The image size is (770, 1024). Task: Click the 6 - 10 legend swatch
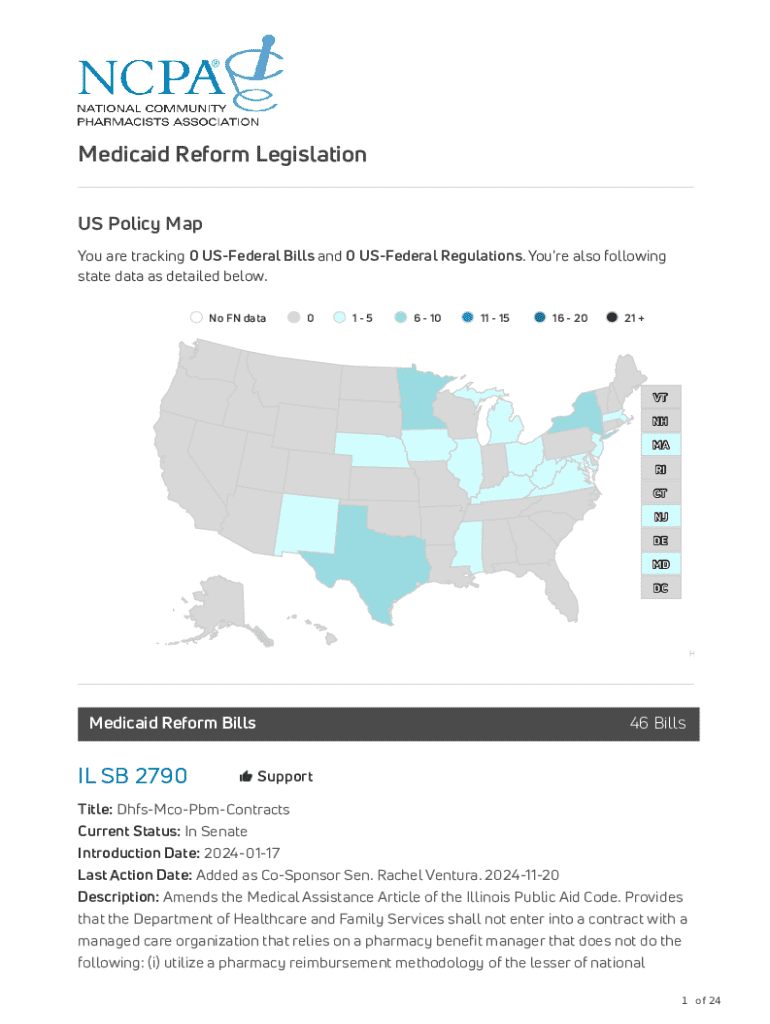(400, 318)
